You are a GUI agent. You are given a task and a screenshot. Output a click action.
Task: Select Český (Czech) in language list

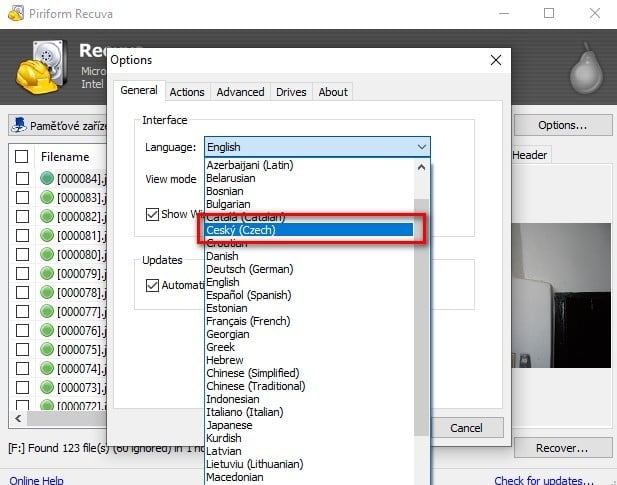[309, 230]
